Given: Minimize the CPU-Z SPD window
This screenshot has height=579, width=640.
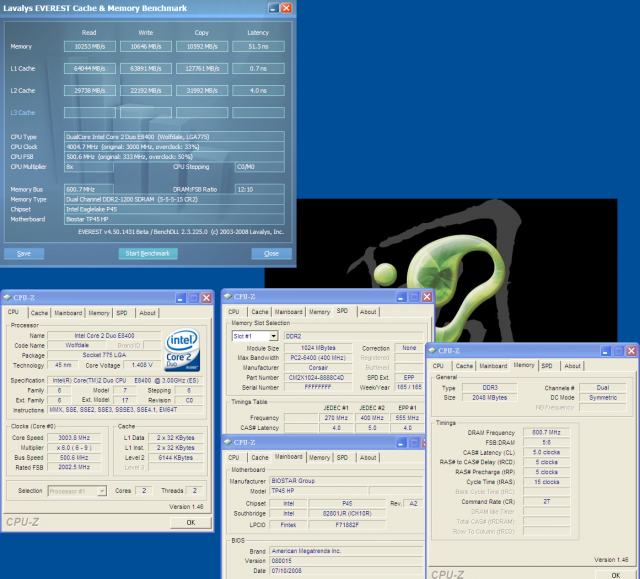Looking at the screenshot, I should coord(401,297).
